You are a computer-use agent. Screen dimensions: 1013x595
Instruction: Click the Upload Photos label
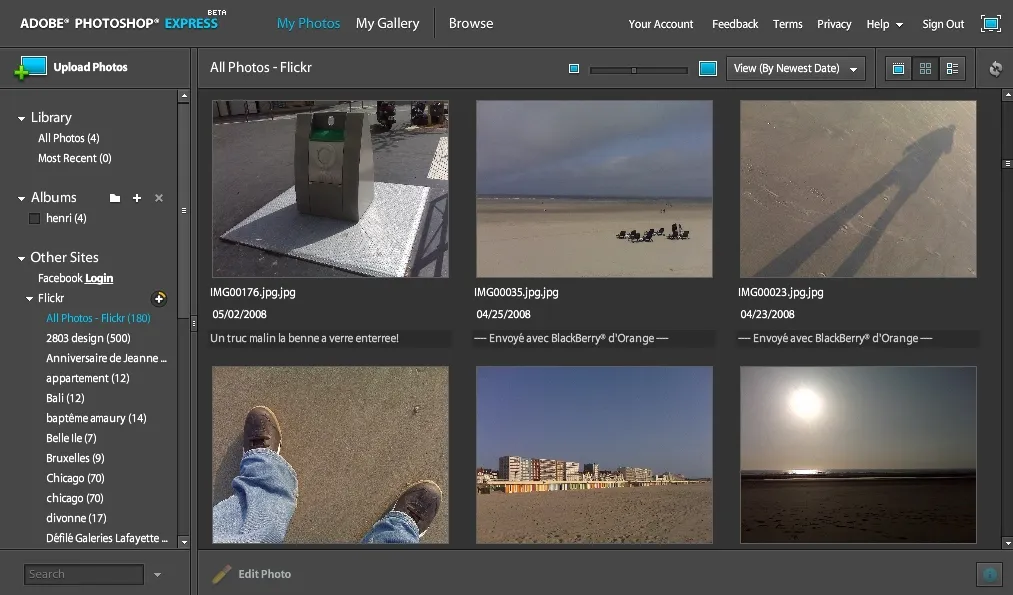pos(90,67)
